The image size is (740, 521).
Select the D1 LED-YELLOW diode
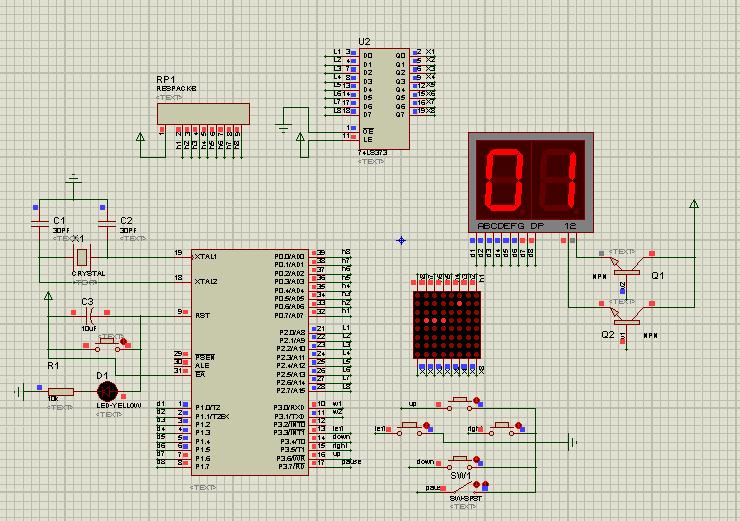(x=107, y=391)
